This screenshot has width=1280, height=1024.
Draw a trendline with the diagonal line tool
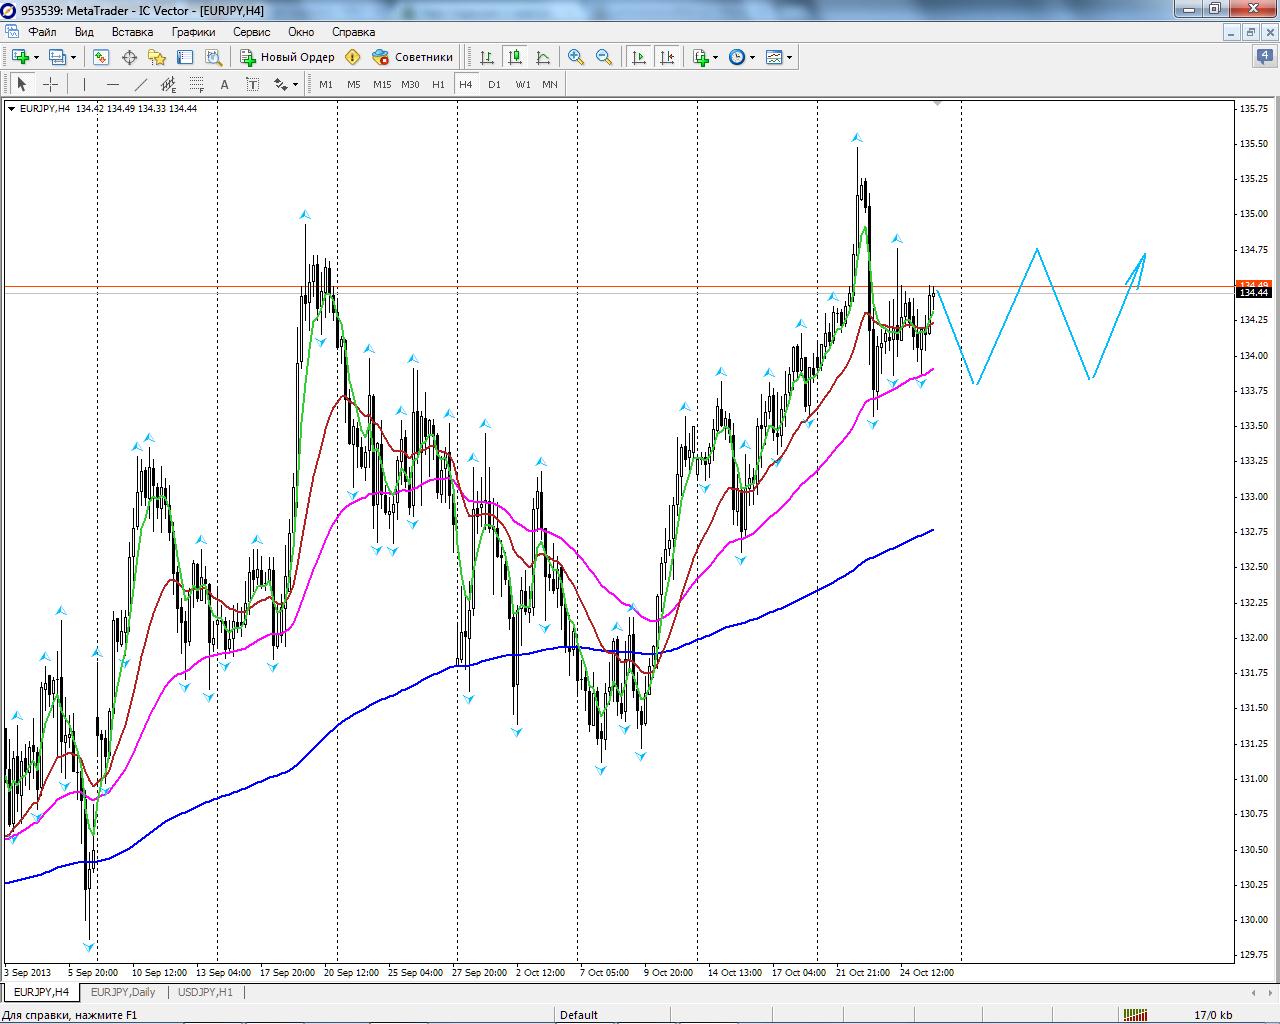(141, 85)
